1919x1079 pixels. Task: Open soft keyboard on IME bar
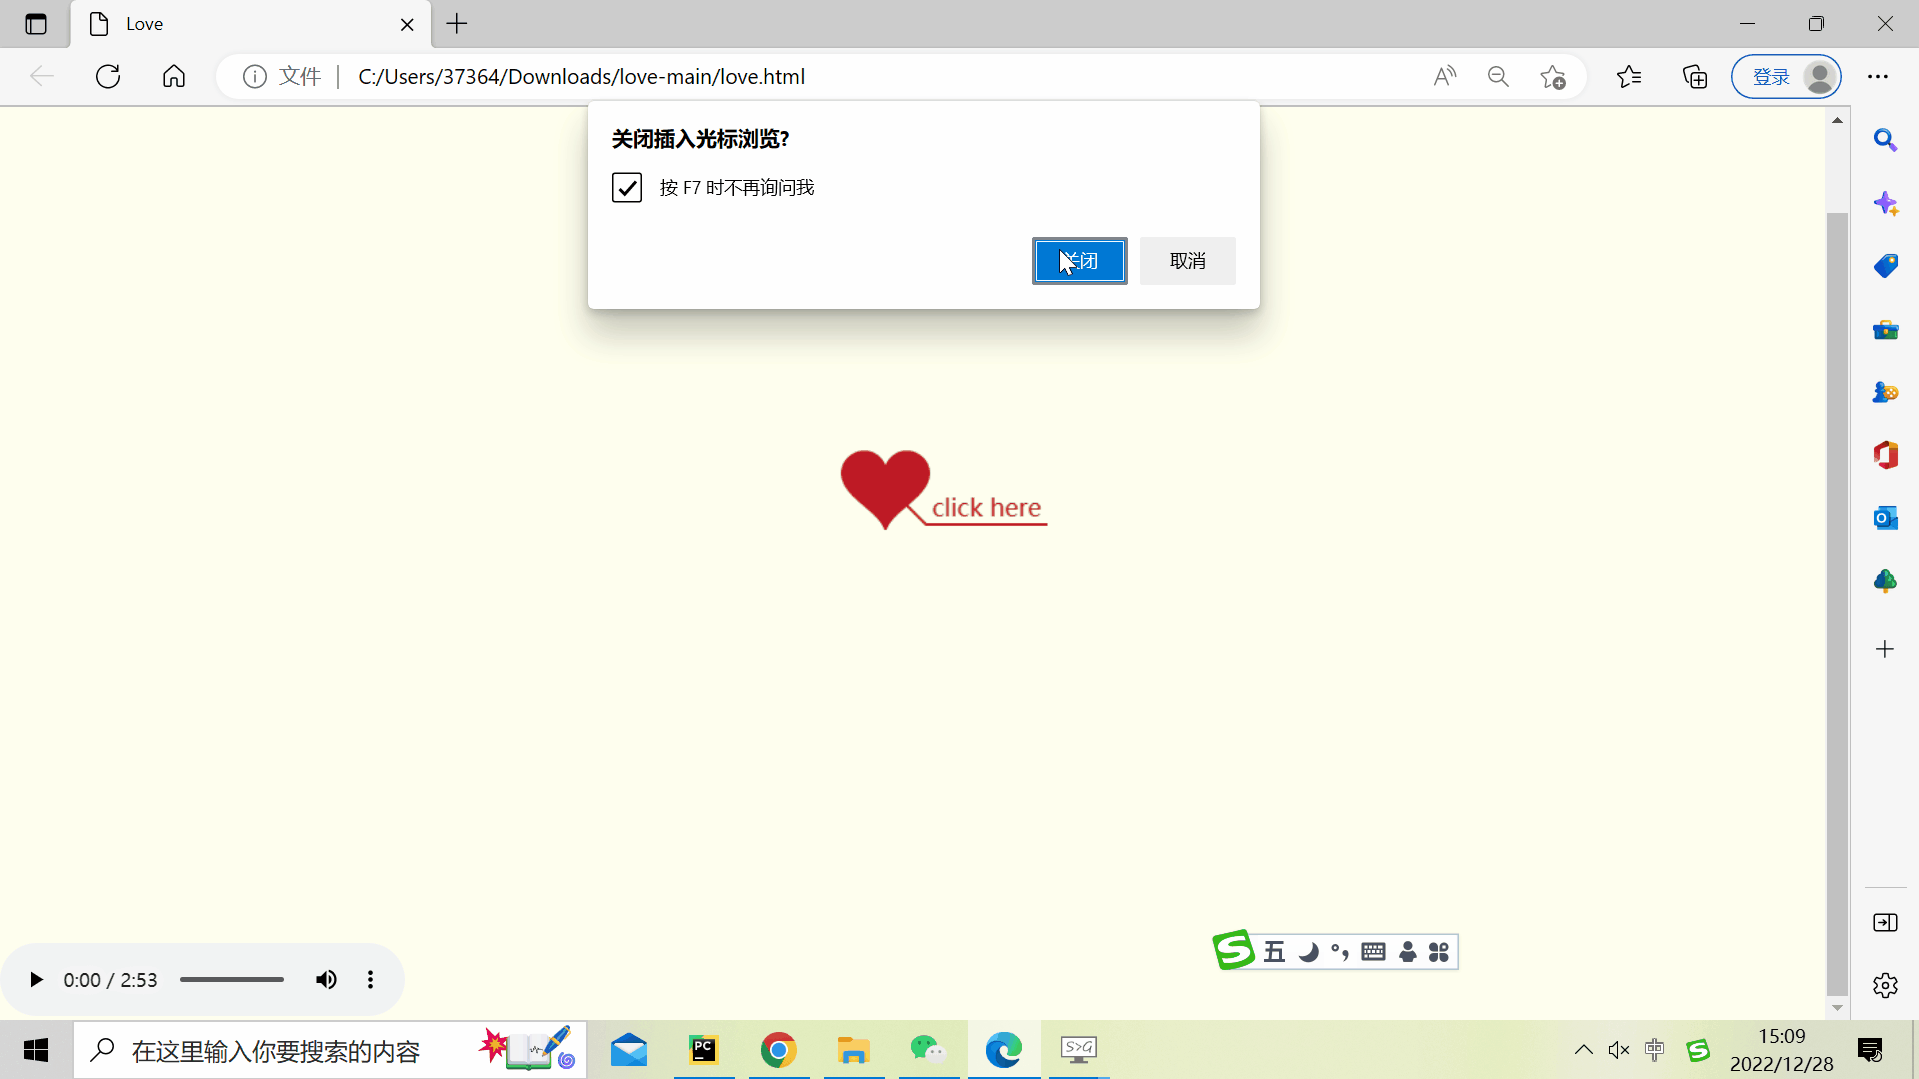1374,952
